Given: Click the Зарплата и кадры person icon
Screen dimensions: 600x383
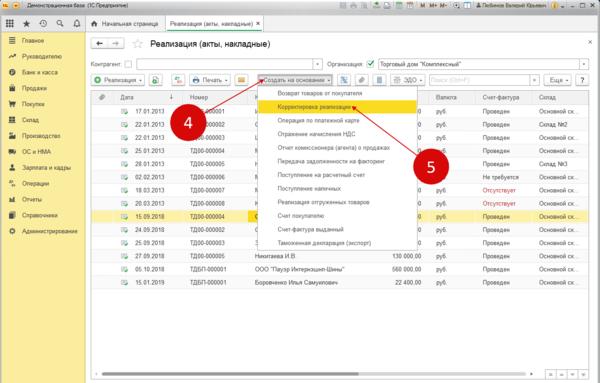Looking at the screenshot, I should (x=12, y=168).
